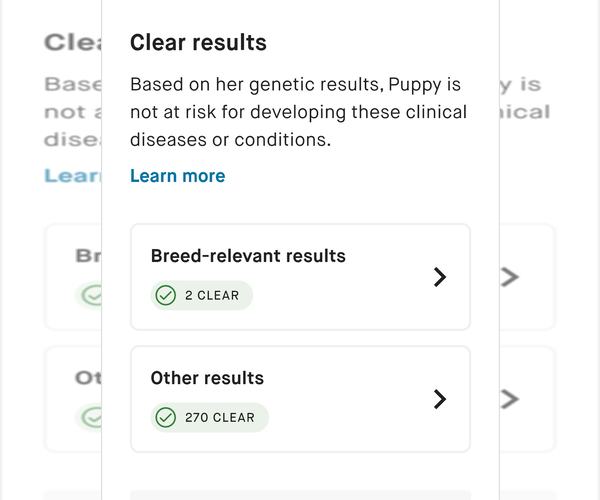Click the blurred checkmark icon left of Other results card
This screenshot has height=500, width=600.
click(x=93, y=417)
